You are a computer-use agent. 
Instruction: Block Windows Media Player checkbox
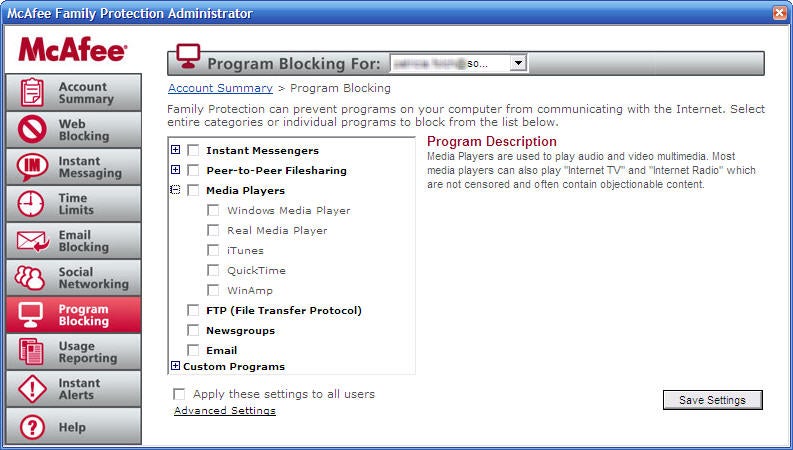[213, 210]
